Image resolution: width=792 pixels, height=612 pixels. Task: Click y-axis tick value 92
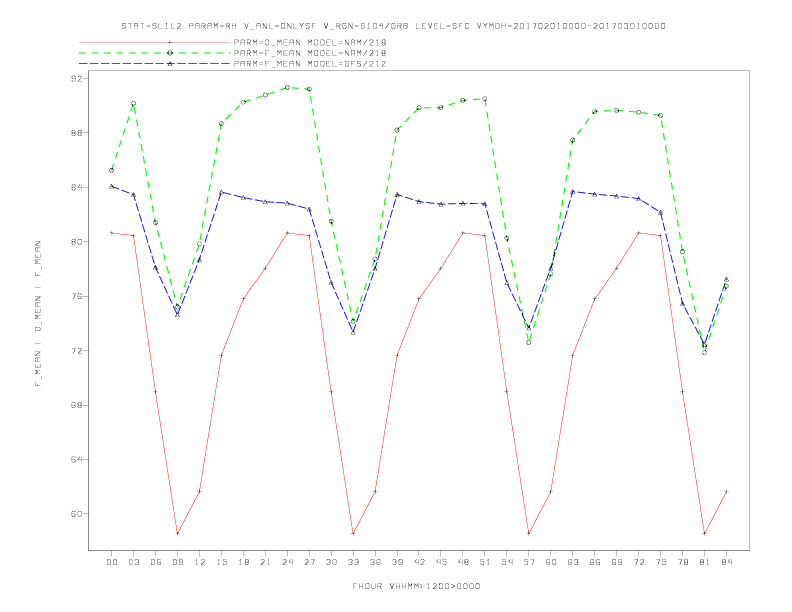tap(77, 78)
